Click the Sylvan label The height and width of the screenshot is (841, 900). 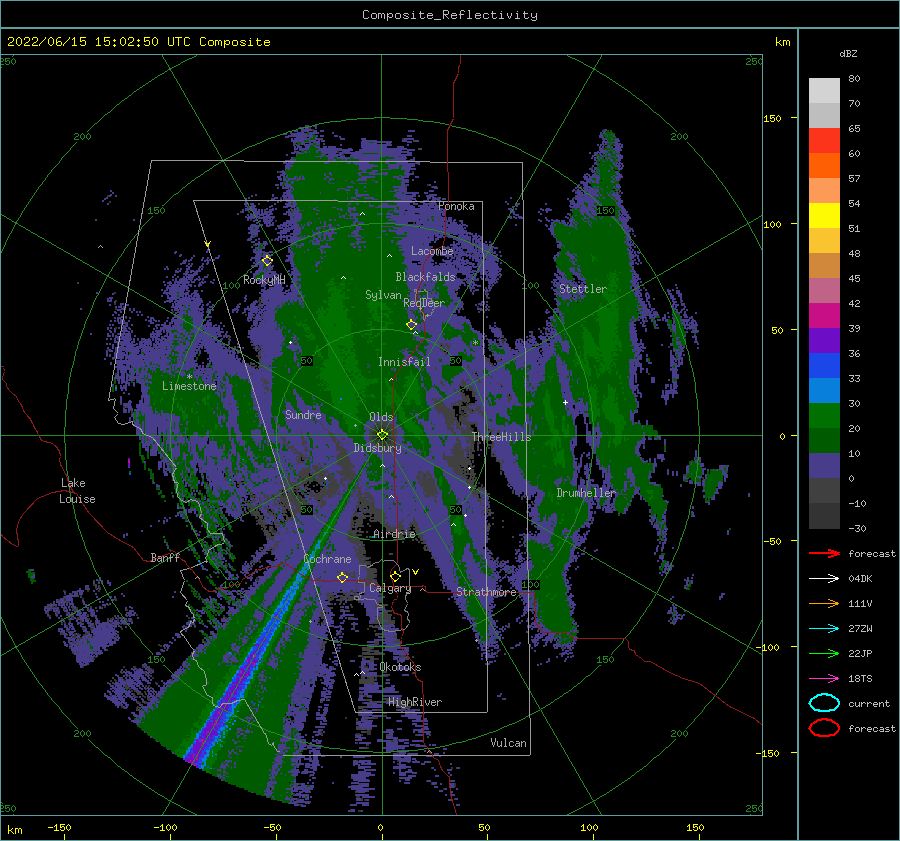[x=383, y=296]
